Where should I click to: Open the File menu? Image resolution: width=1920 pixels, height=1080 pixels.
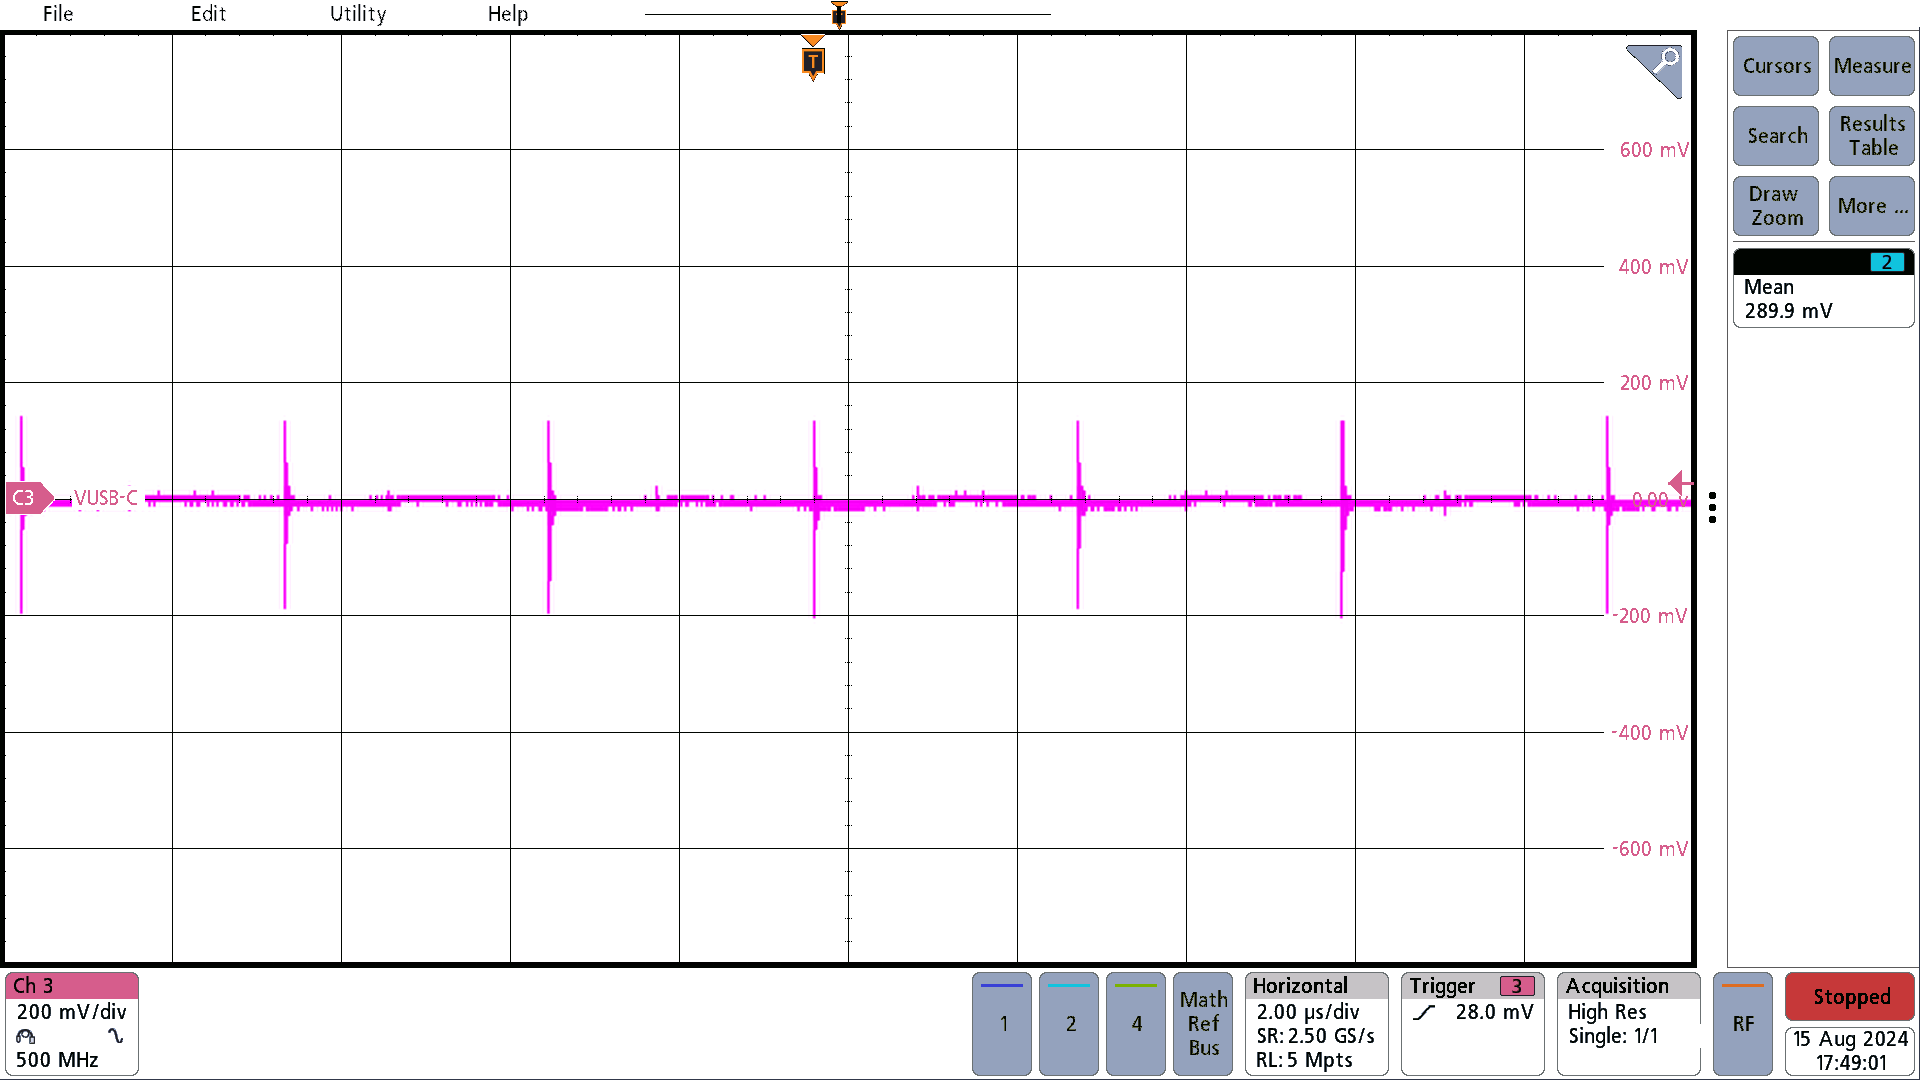pyautogui.click(x=58, y=14)
